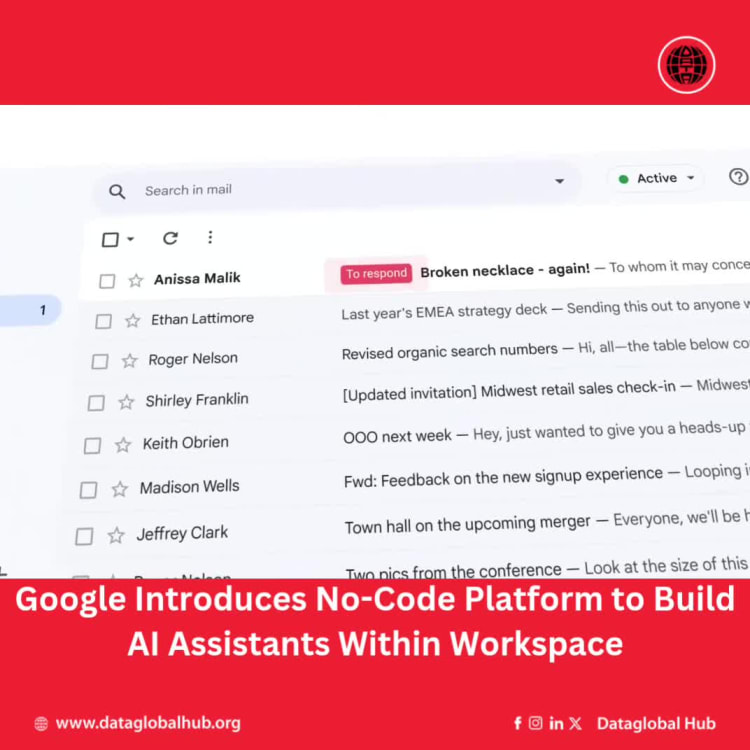Star the Anissa Malik email
This screenshot has height=750, width=750.
click(135, 280)
